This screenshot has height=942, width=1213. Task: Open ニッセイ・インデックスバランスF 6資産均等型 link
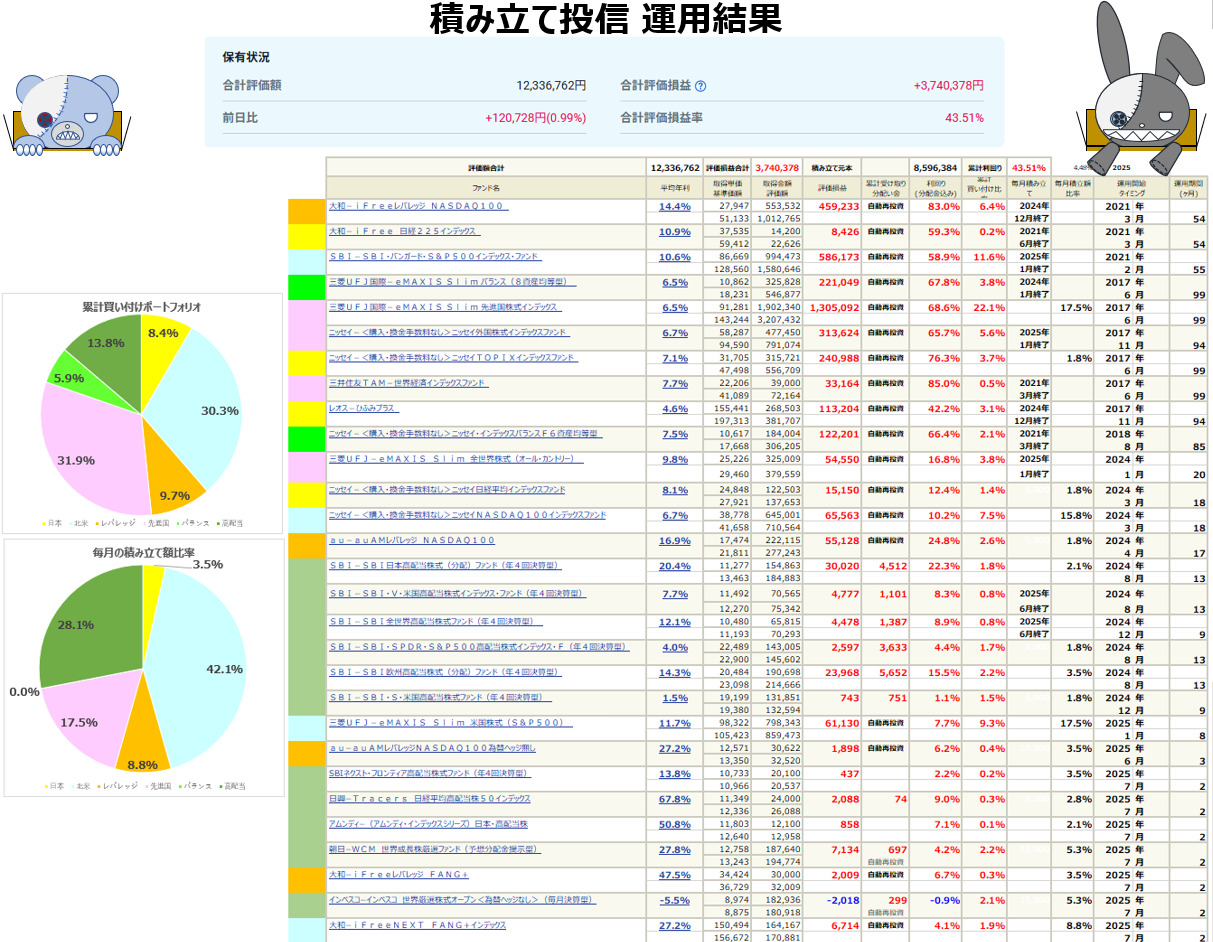click(464, 434)
